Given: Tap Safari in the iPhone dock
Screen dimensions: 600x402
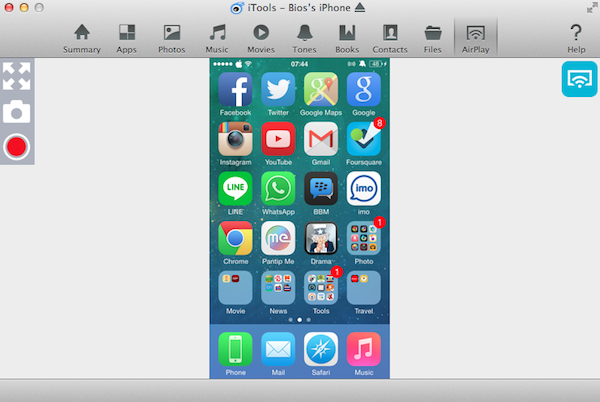Looking at the screenshot, I should 321,349.
